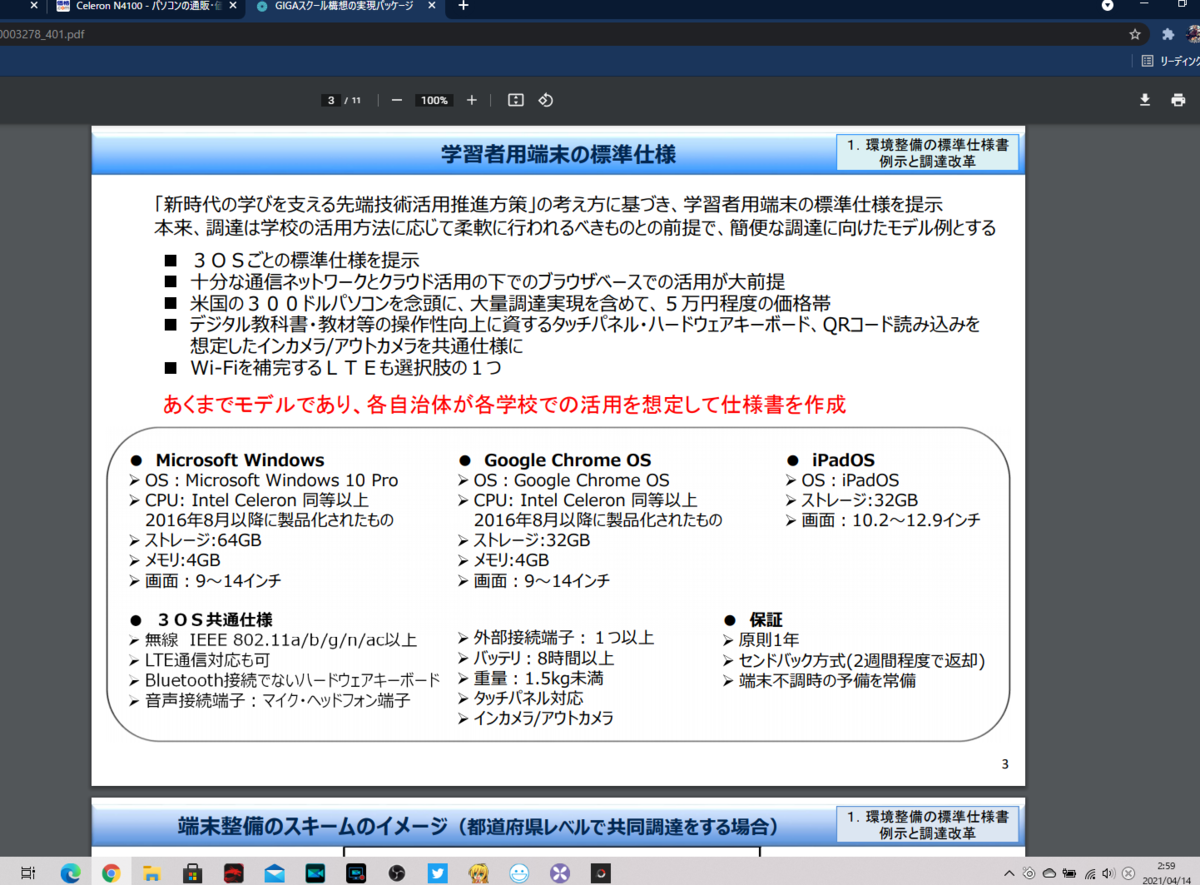
Task: Click the 保証 heading
Action: (x=766, y=619)
